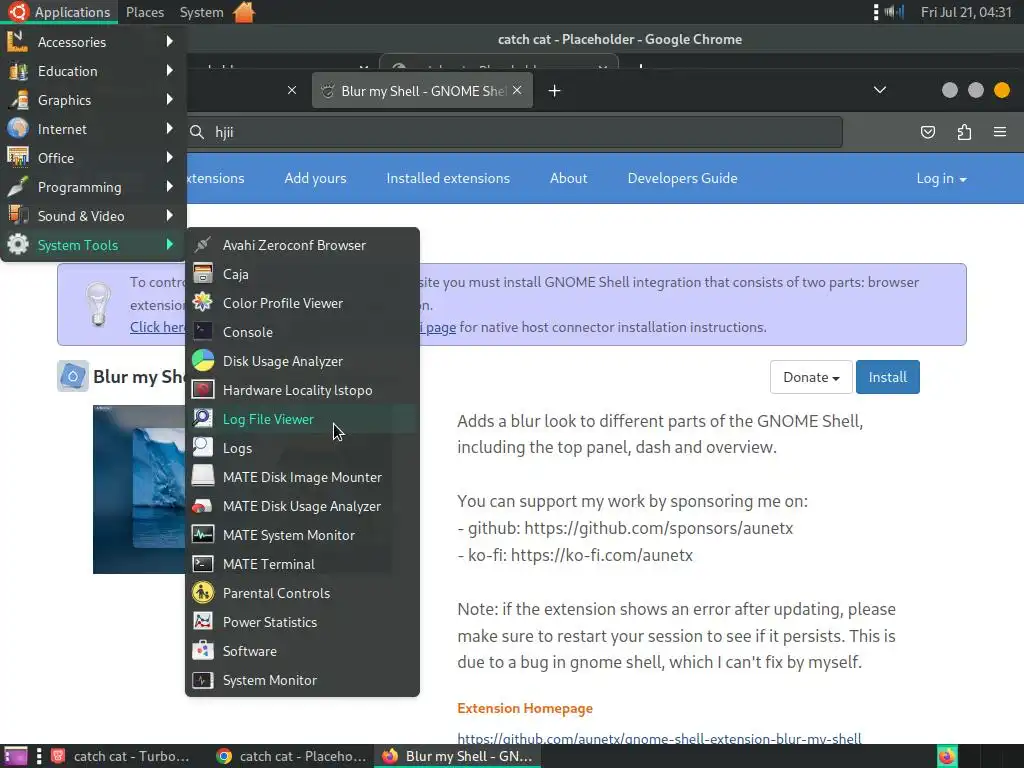Expand the Office submenu arrow
The height and width of the screenshot is (768, 1024).
click(x=170, y=157)
